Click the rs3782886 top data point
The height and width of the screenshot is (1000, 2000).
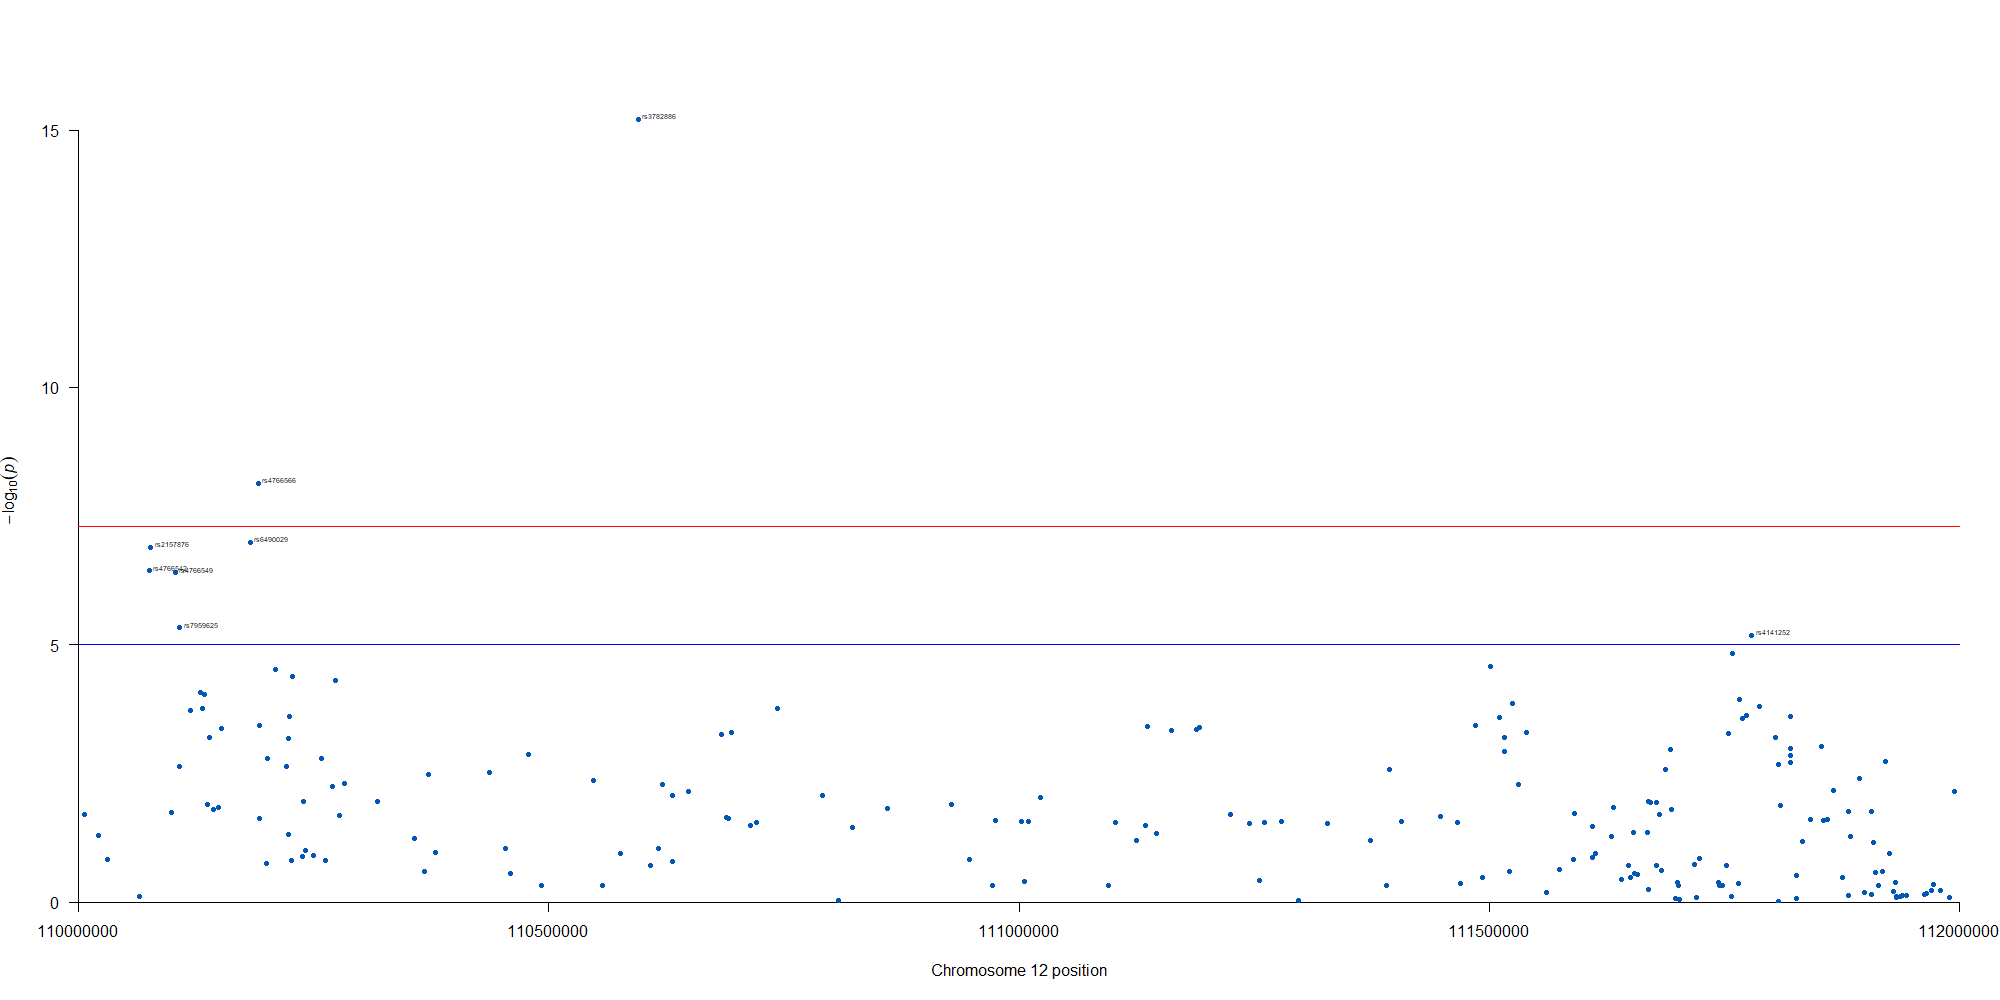pyautogui.click(x=638, y=119)
